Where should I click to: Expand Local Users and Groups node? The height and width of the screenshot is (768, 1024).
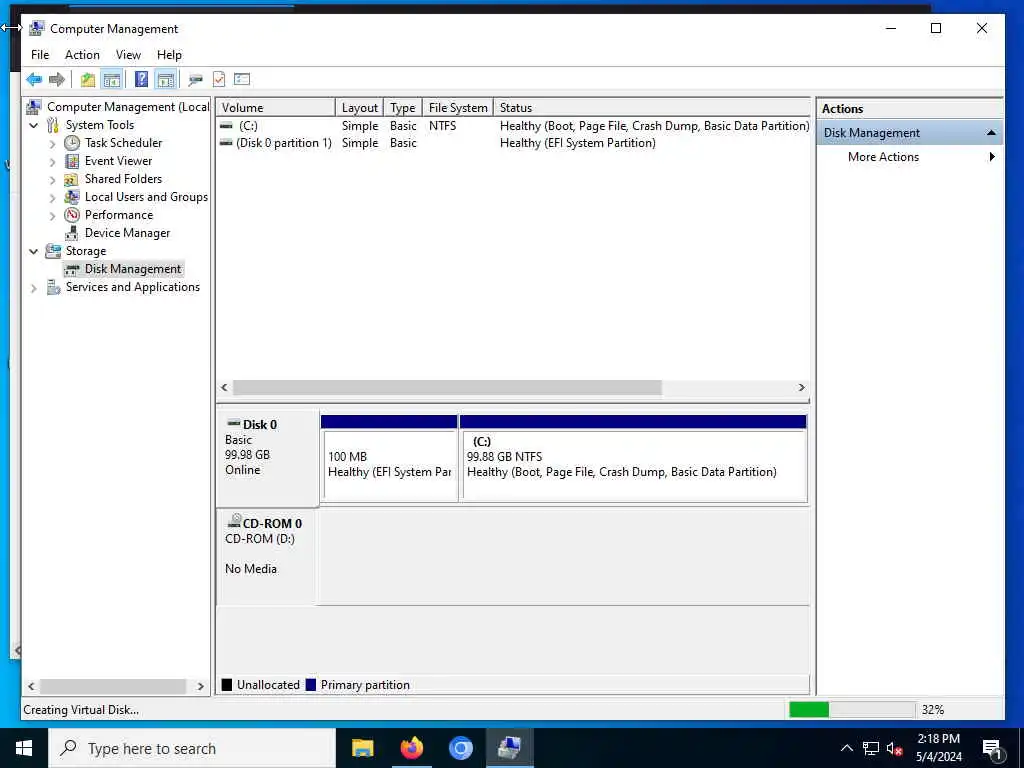(x=52, y=197)
